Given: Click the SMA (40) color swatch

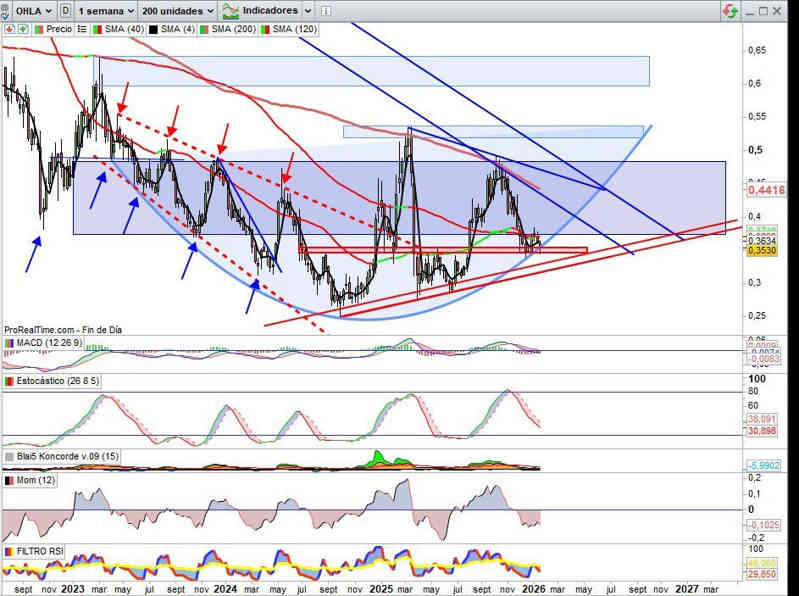Looking at the screenshot, I should tap(98, 29).
